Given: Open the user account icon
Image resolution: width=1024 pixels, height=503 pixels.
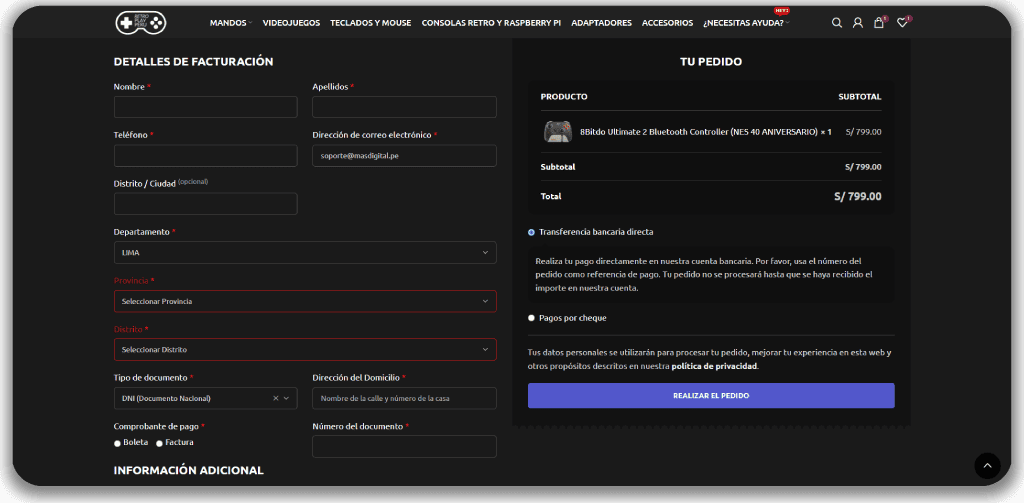Looking at the screenshot, I should [857, 23].
